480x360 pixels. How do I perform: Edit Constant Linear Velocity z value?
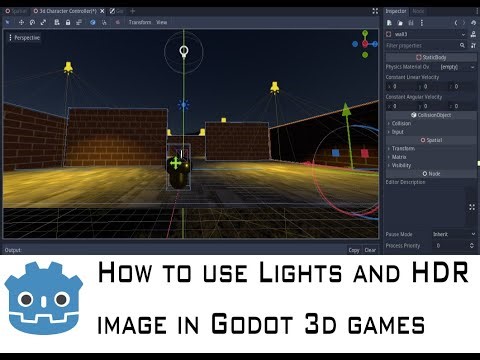[462, 86]
